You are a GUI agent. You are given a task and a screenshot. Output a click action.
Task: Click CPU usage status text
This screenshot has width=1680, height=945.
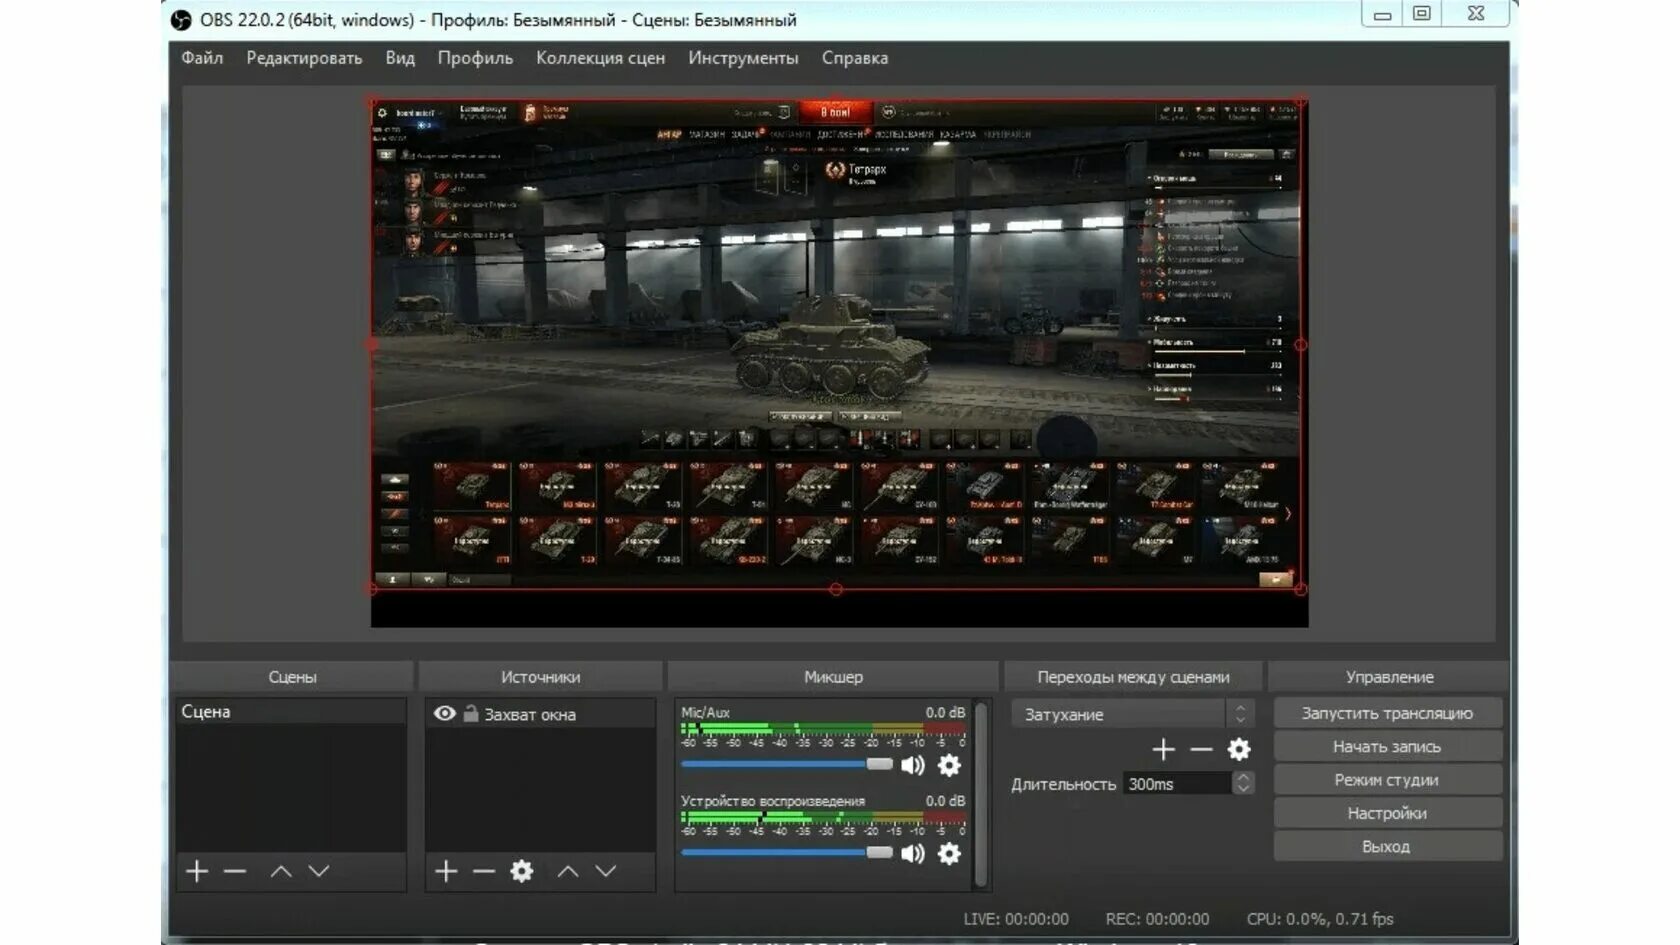[1320, 918]
